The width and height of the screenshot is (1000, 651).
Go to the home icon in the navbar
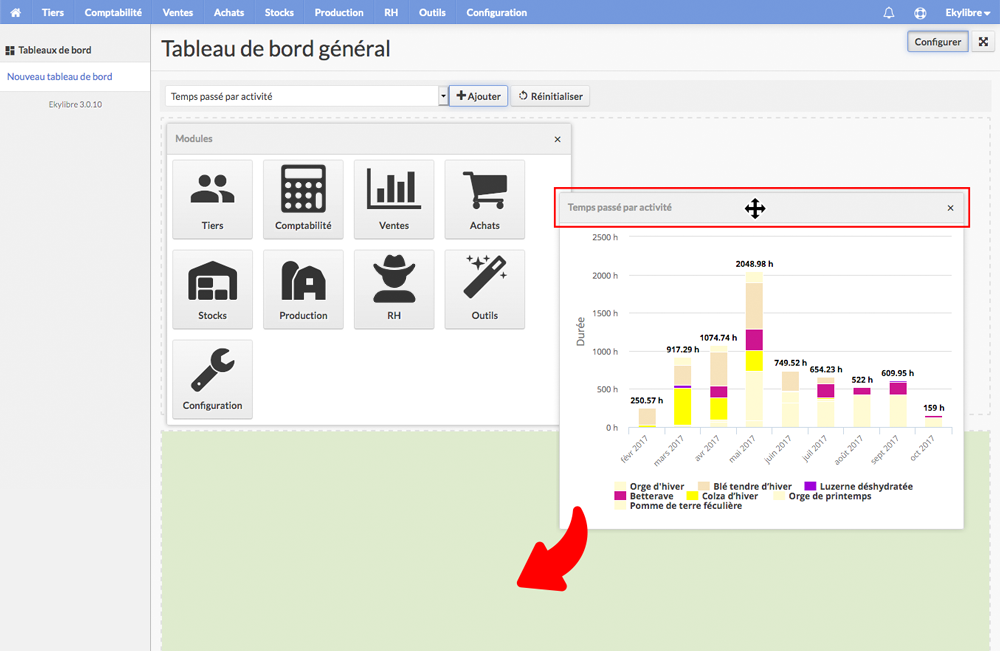15,12
